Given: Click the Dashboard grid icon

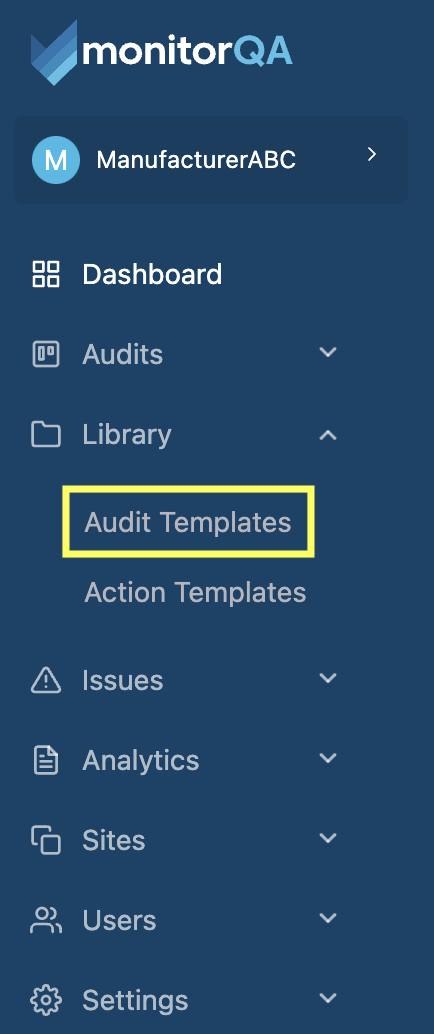Looking at the screenshot, I should pos(46,274).
